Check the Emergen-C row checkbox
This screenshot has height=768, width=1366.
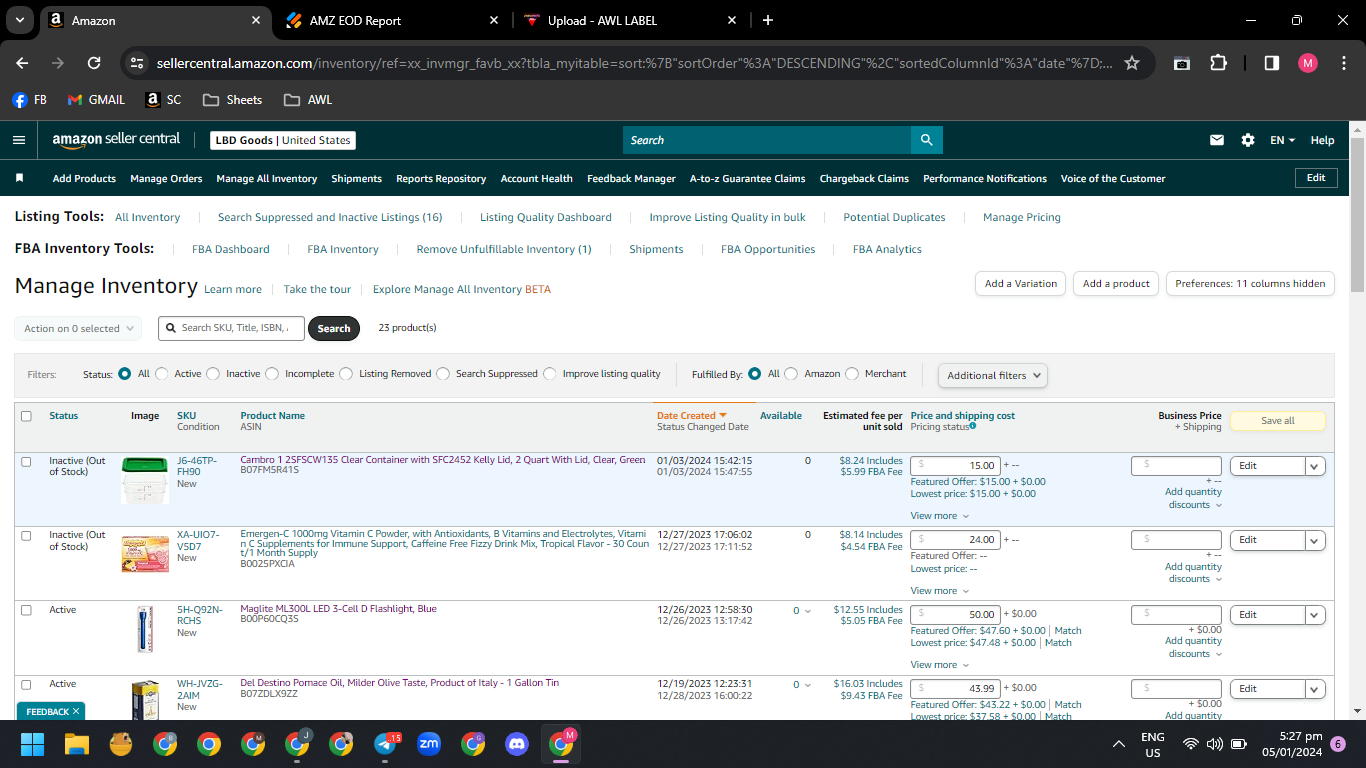(x=26, y=535)
